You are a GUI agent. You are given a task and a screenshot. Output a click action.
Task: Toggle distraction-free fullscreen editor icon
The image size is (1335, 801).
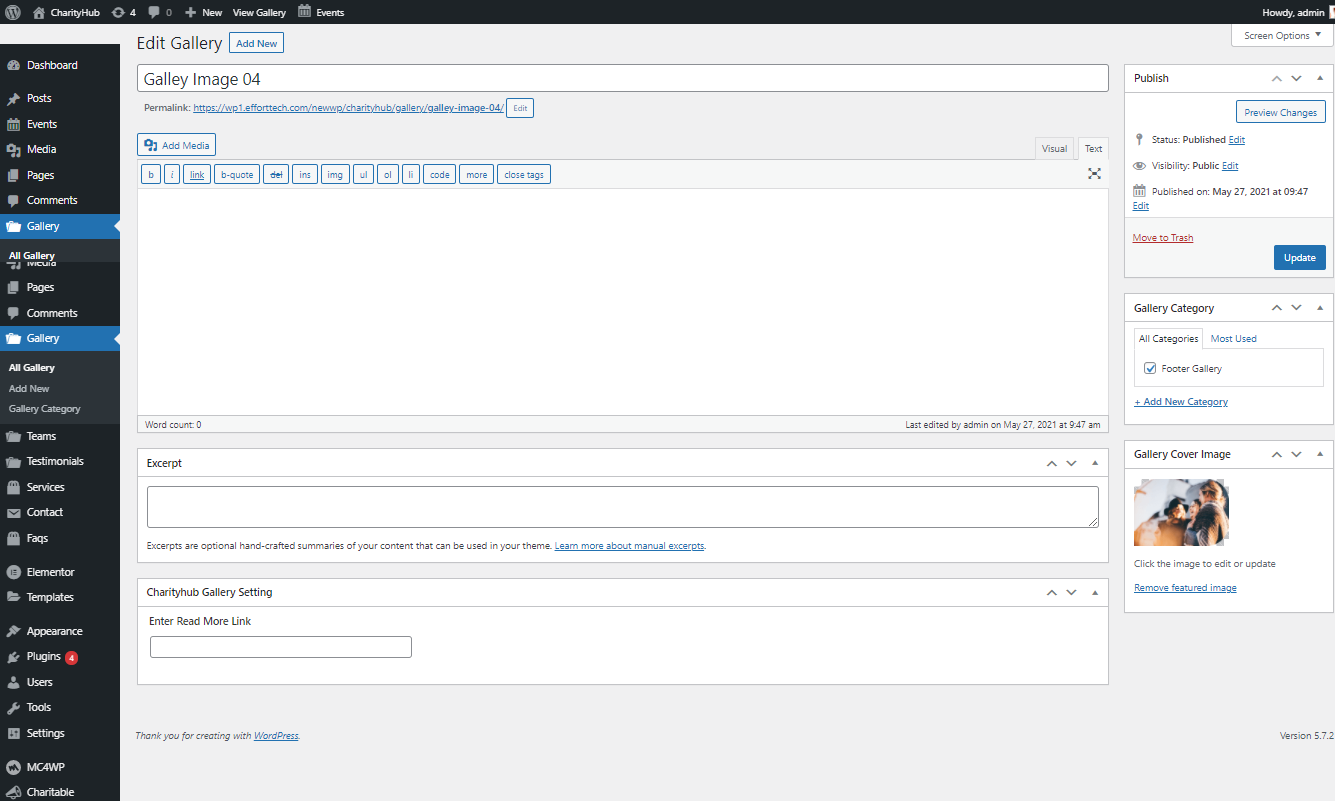point(1094,174)
